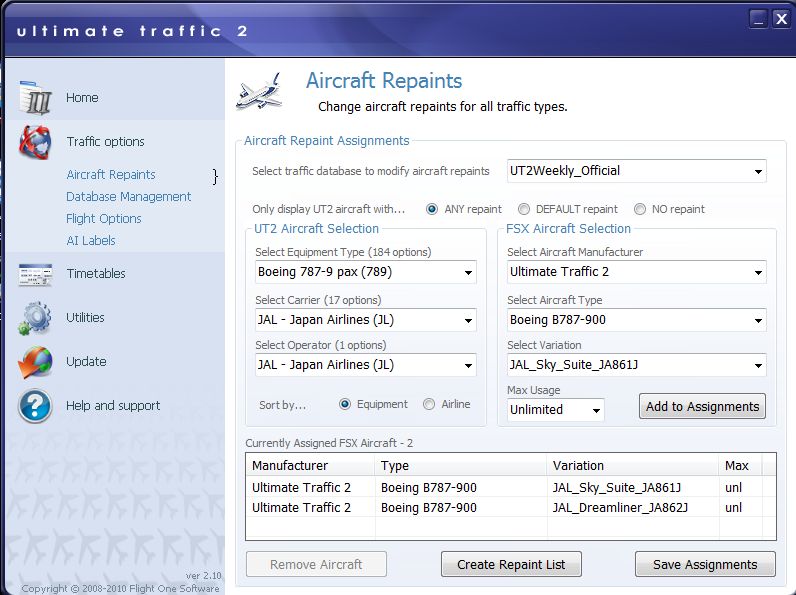Open the Select Aircraft Manufacturer dropdown
796x595 pixels.
coord(637,272)
